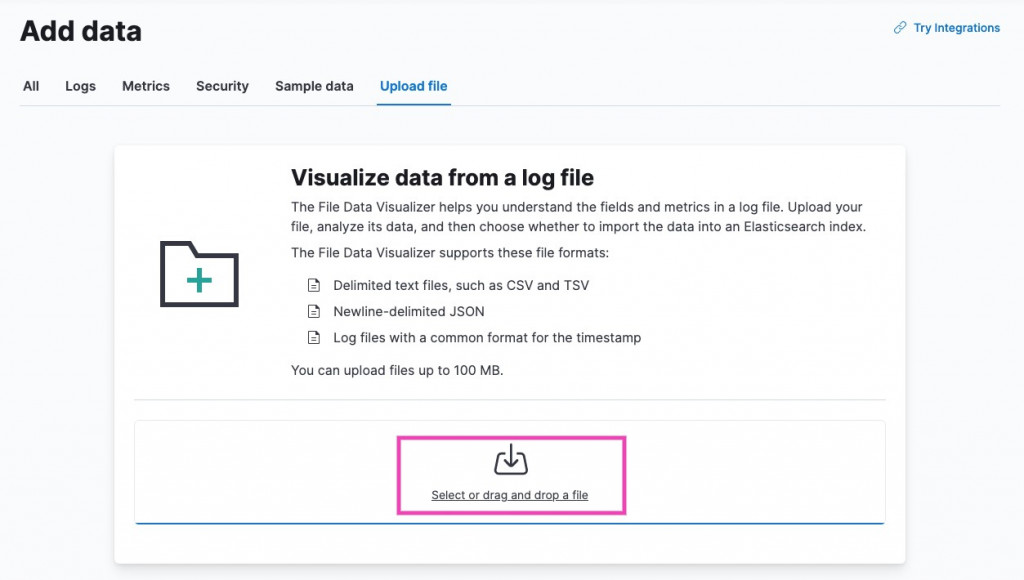Click the document icon beside Newline-delimited JSON

tap(314, 311)
